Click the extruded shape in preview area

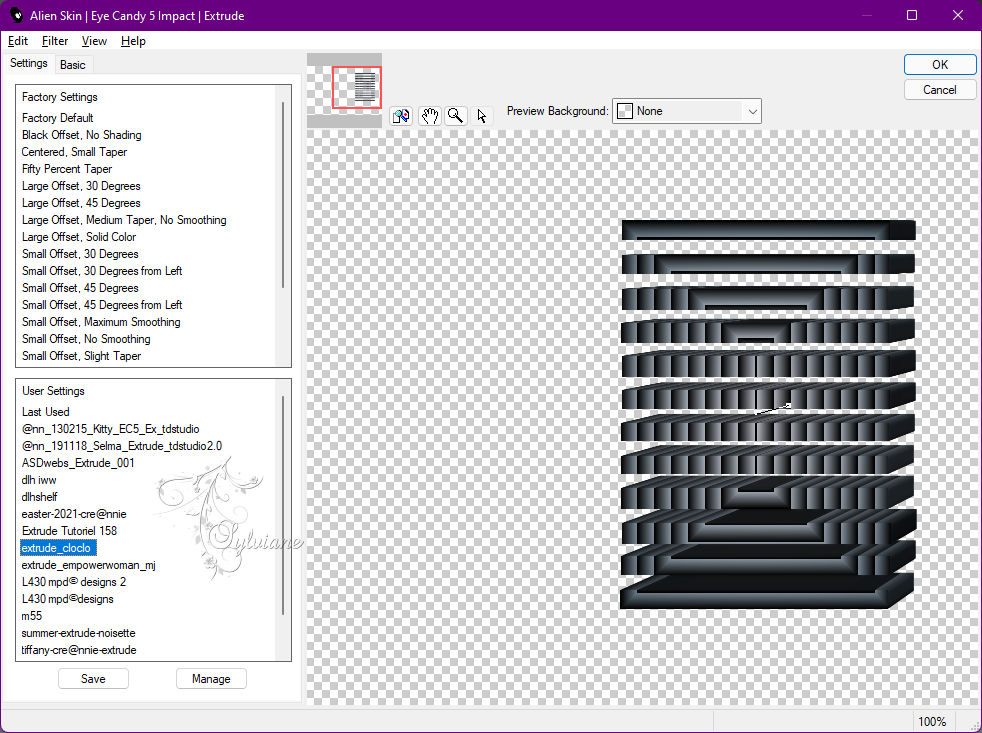[768, 413]
